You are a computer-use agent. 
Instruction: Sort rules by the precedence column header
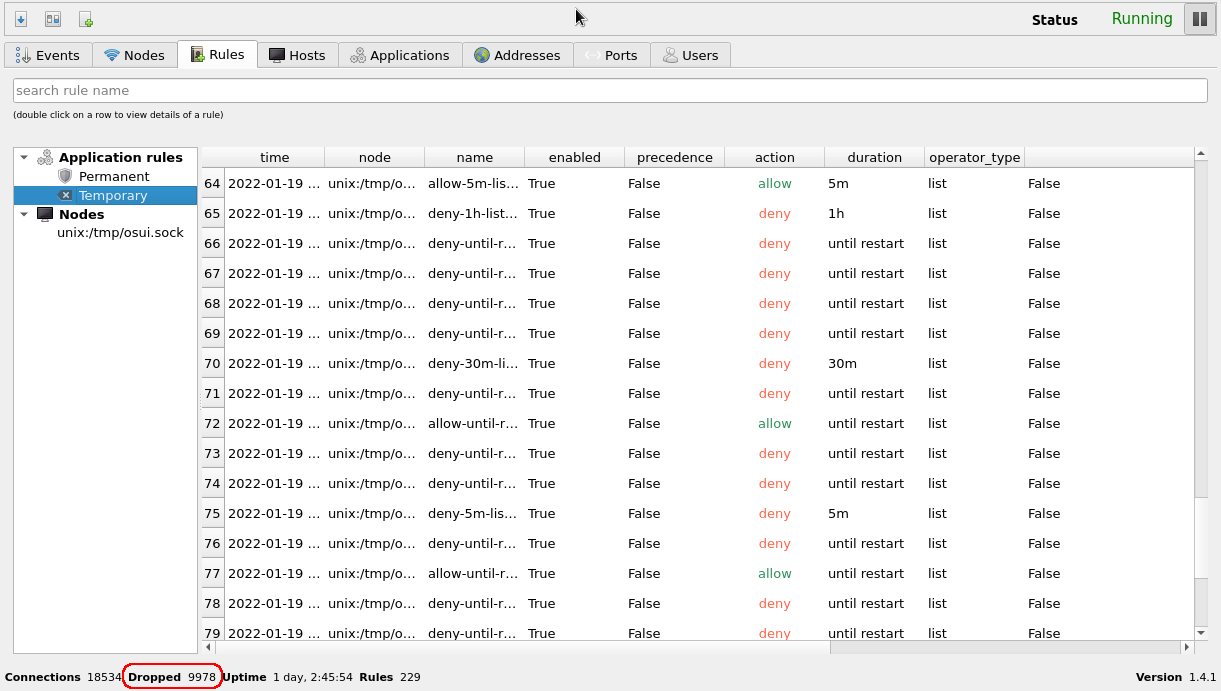click(675, 157)
